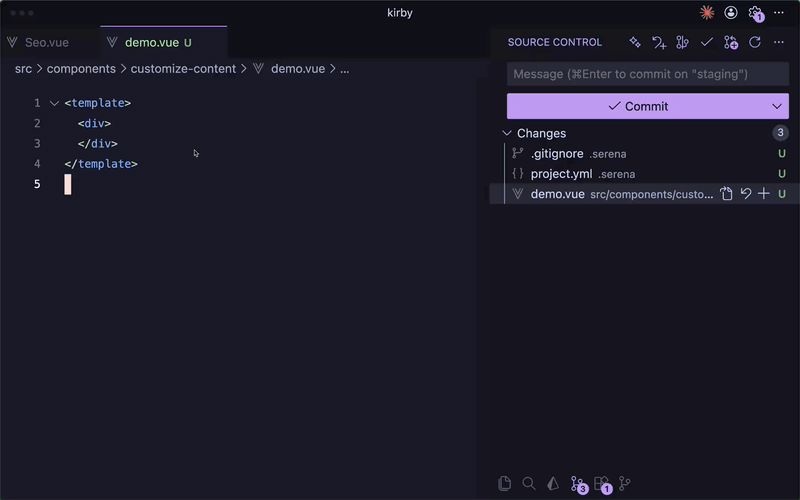Screen dimensions: 800x500
Task: Open the Explorer files icon
Action: pyautogui.click(x=505, y=483)
